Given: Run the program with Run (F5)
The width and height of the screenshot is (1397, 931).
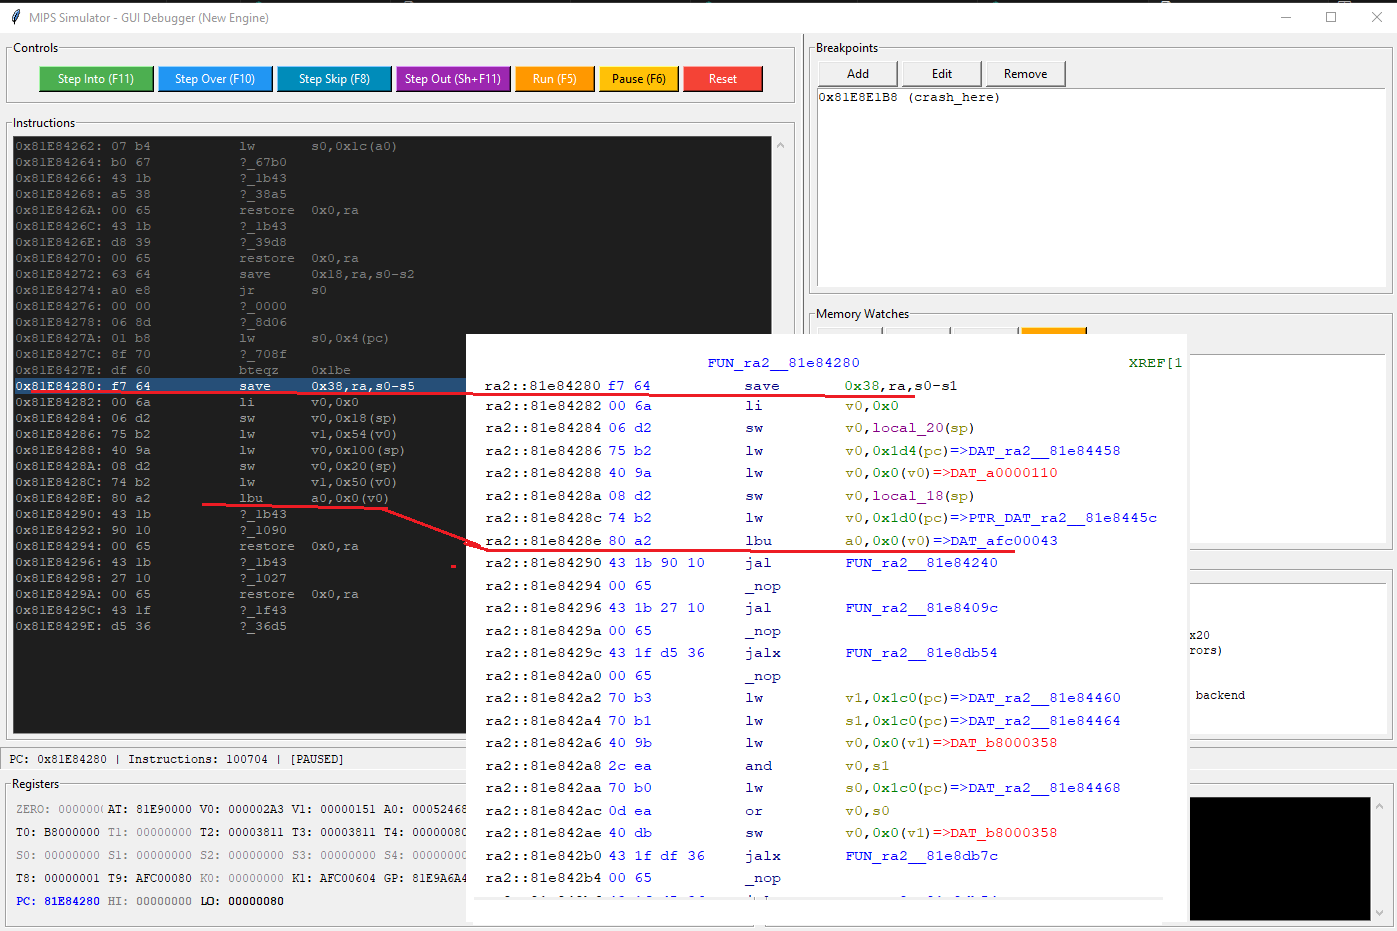Looking at the screenshot, I should [x=554, y=79].
